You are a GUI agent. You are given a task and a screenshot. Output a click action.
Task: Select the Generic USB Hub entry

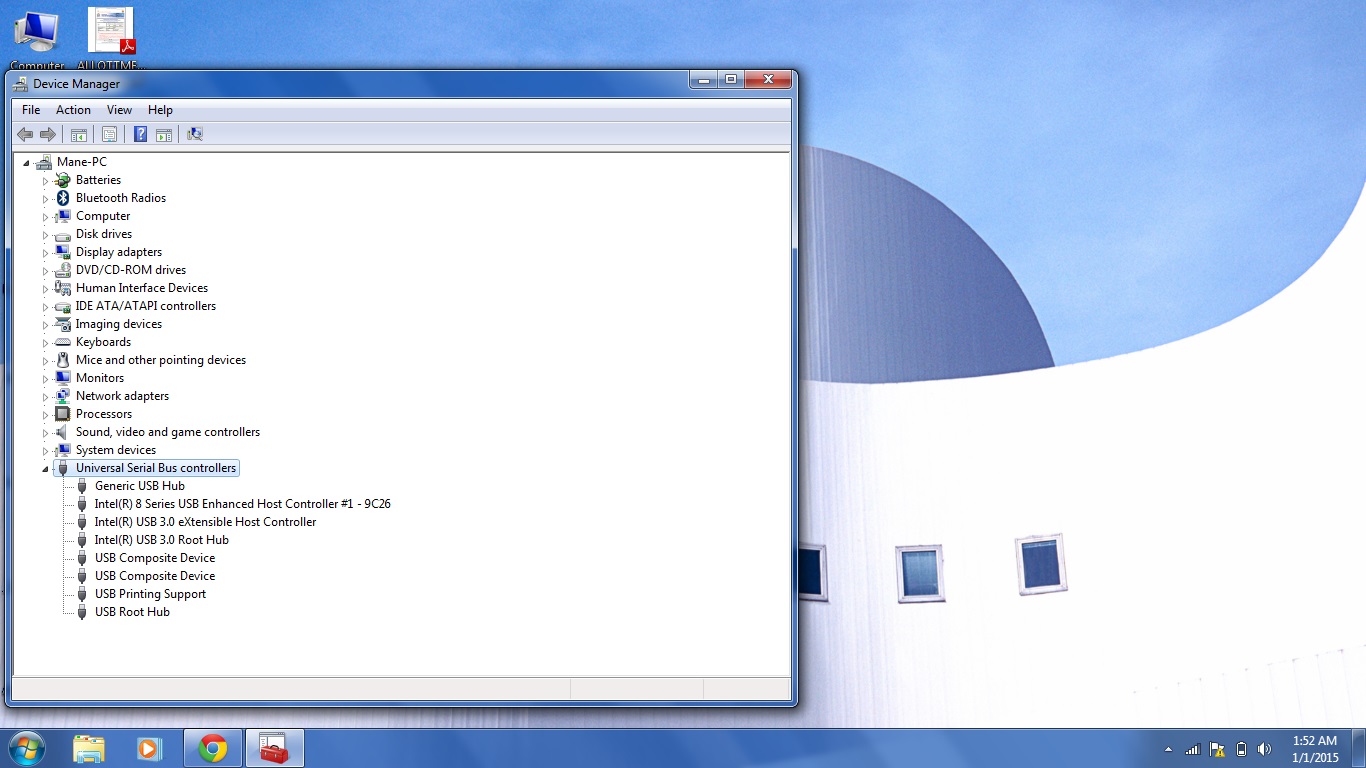click(139, 486)
